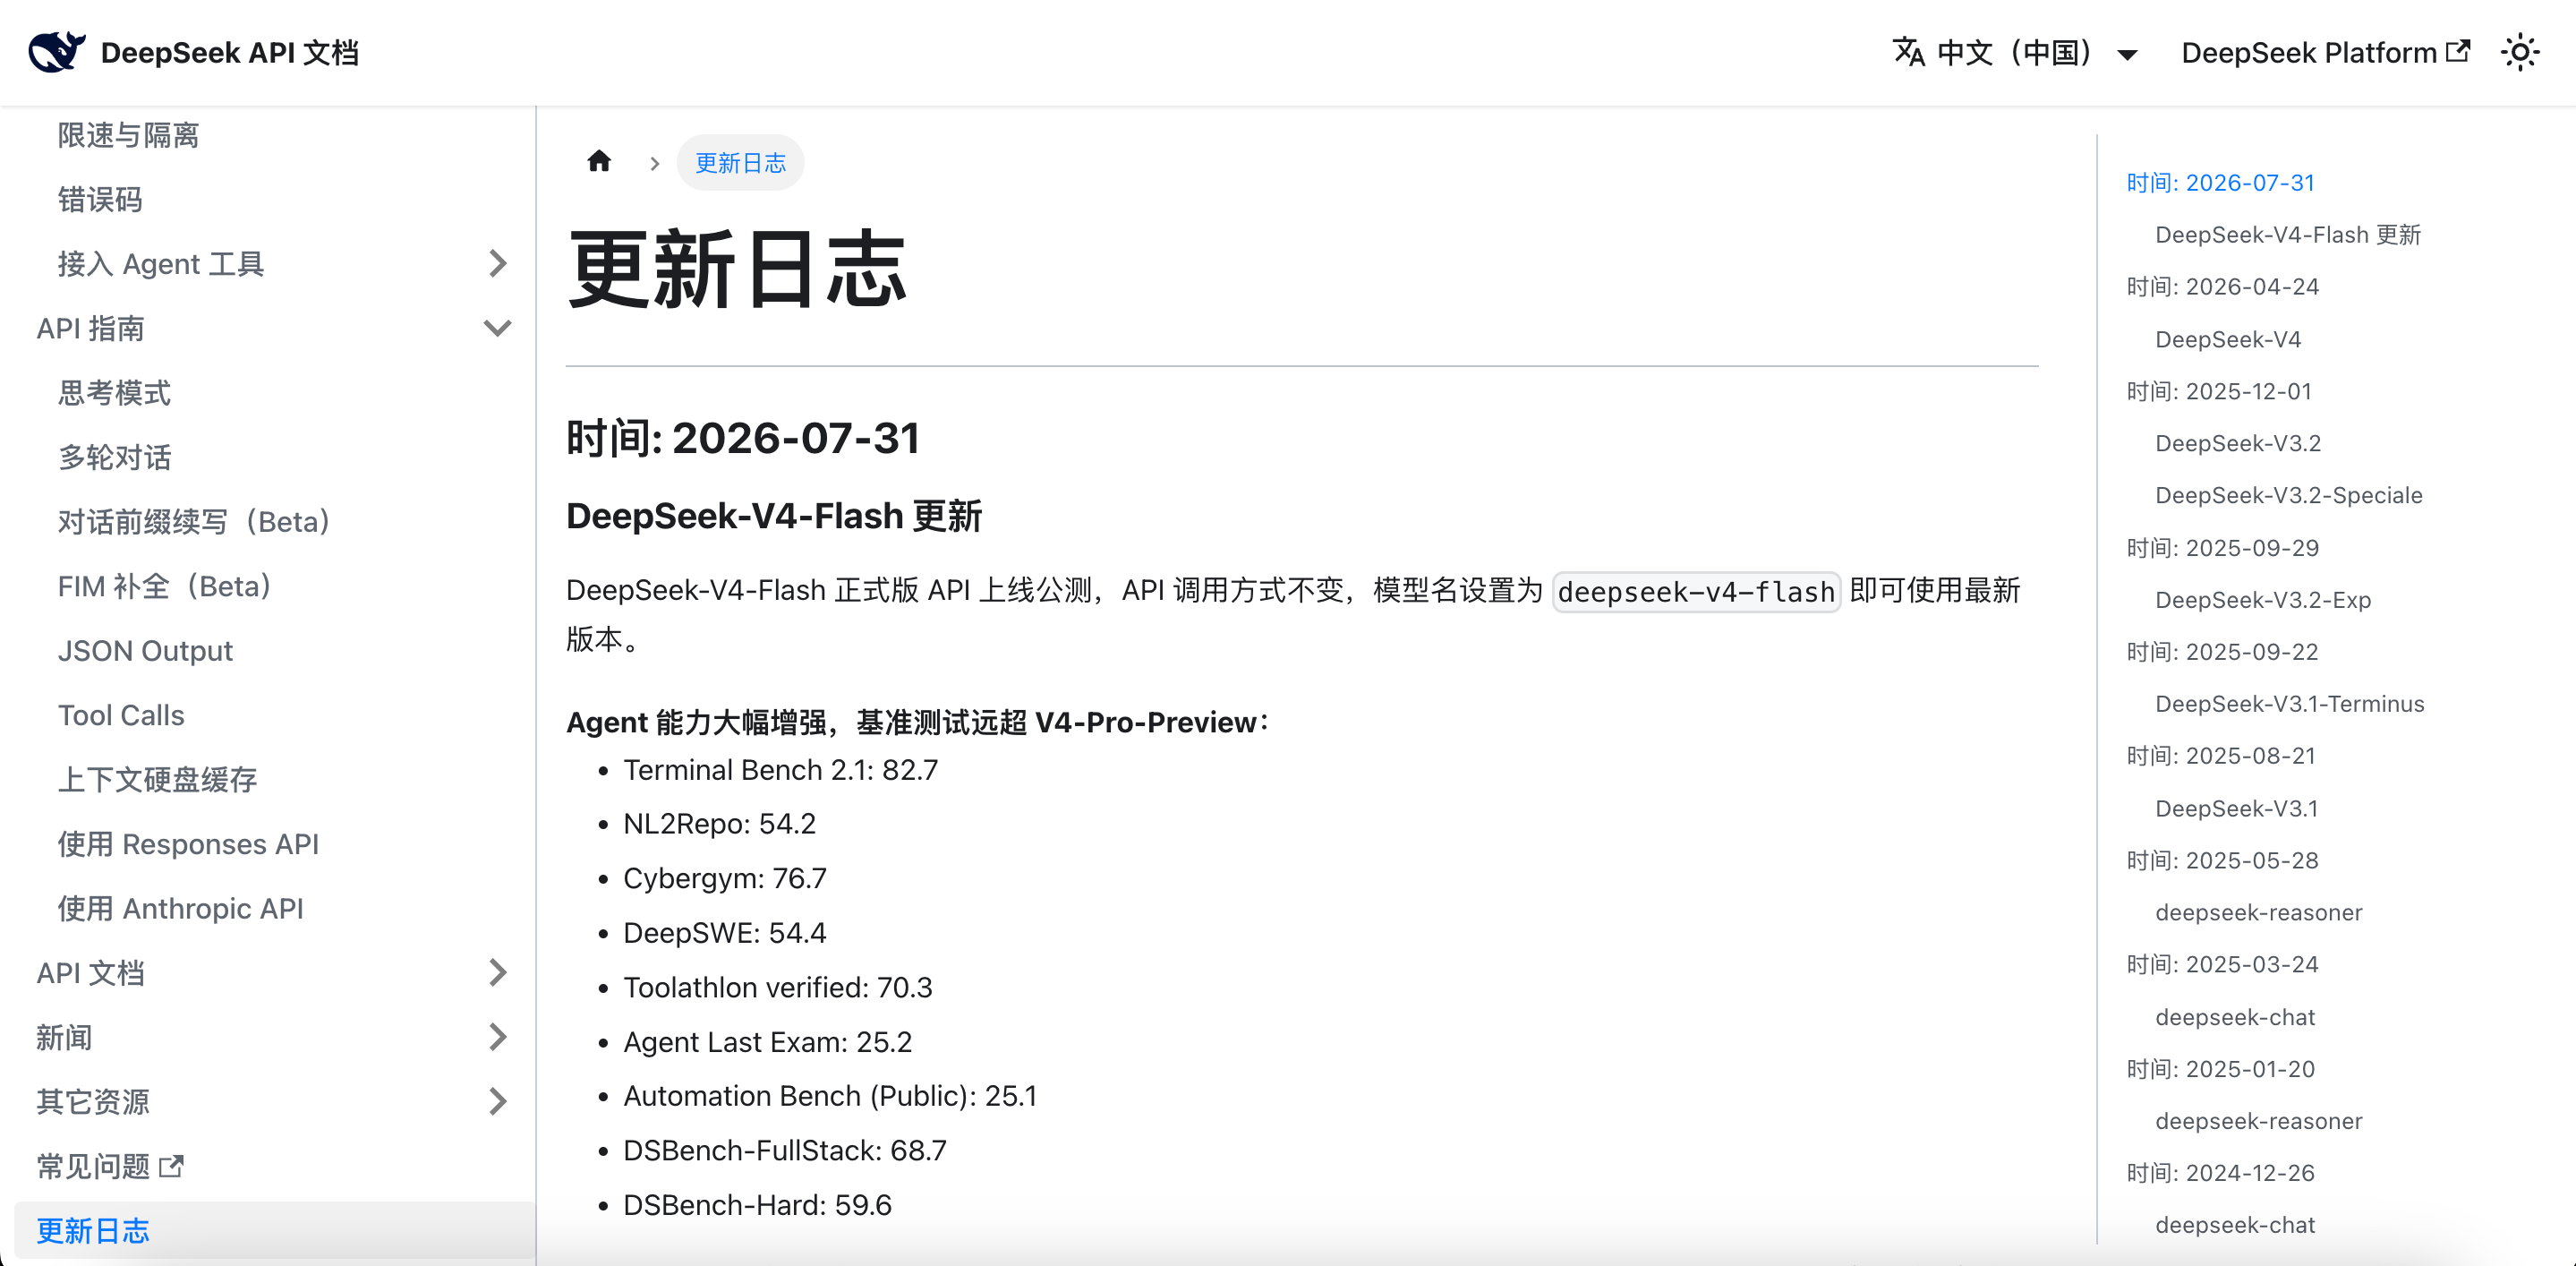The height and width of the screenshot is (1266, 2576).
Task: Jump to 时间: 2025-09-29 in contents
Action: 2222,548
